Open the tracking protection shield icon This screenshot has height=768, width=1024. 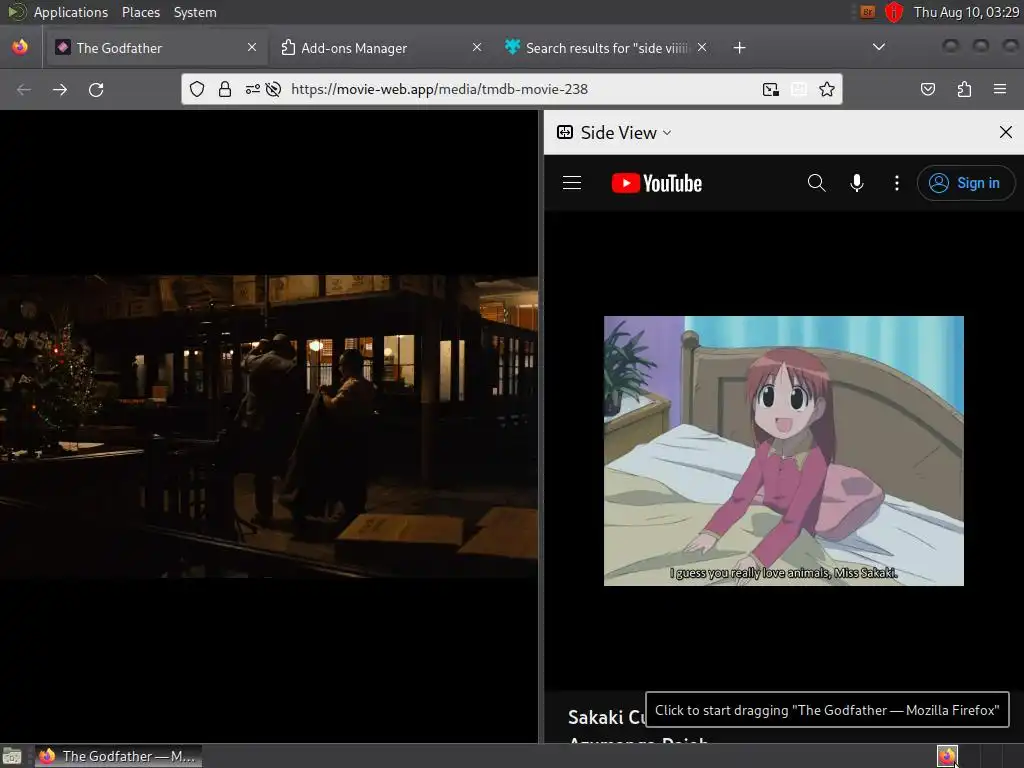pos(197,89)
